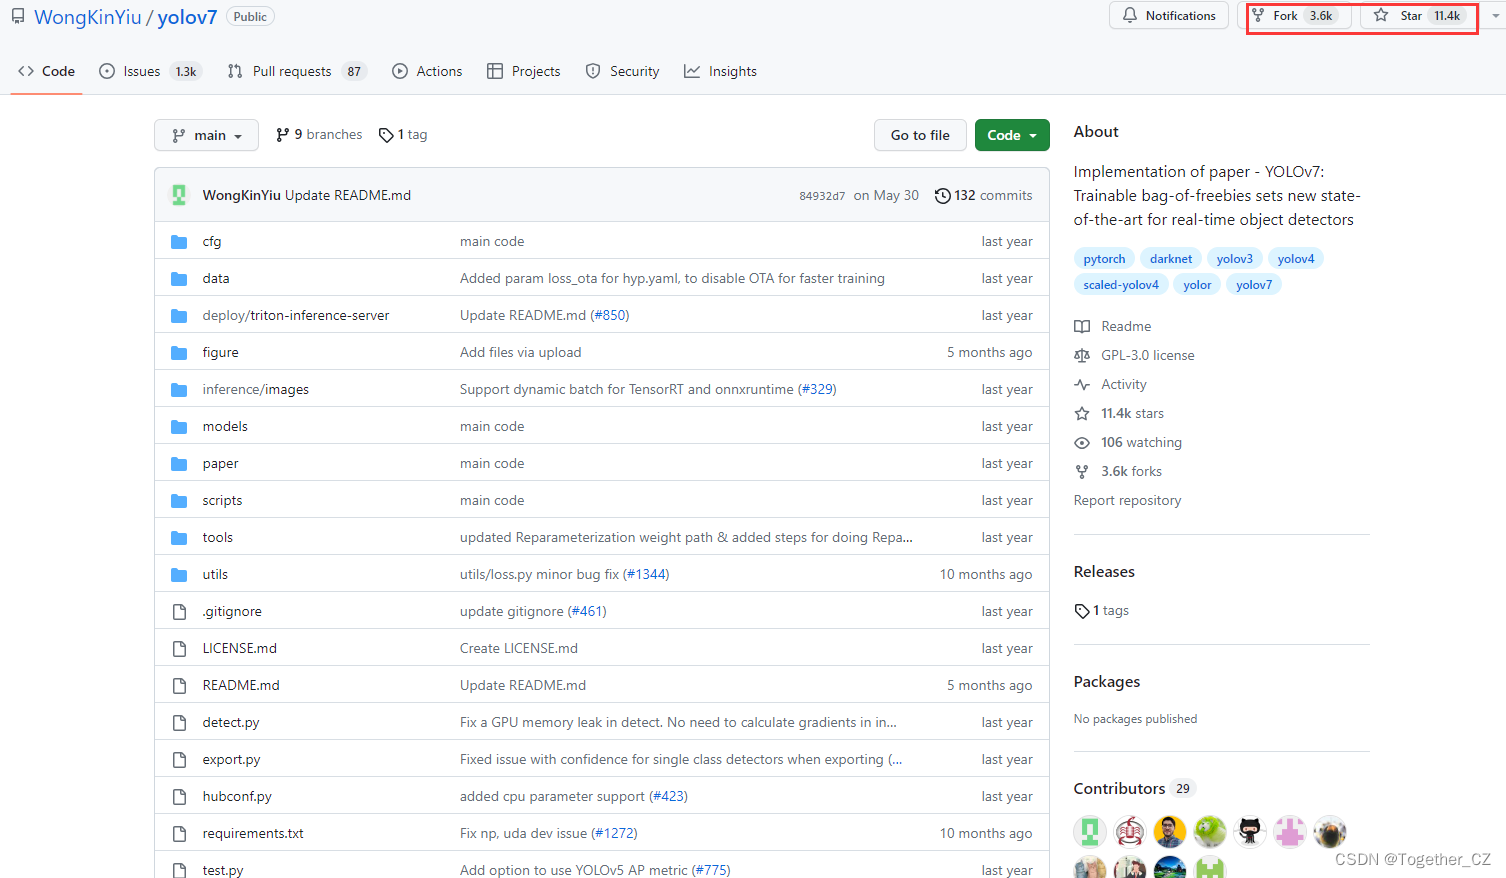The height and width of the screenshot is (878, 1506).
Task: Click the data folder icon
Action: [x=179, y=278]
